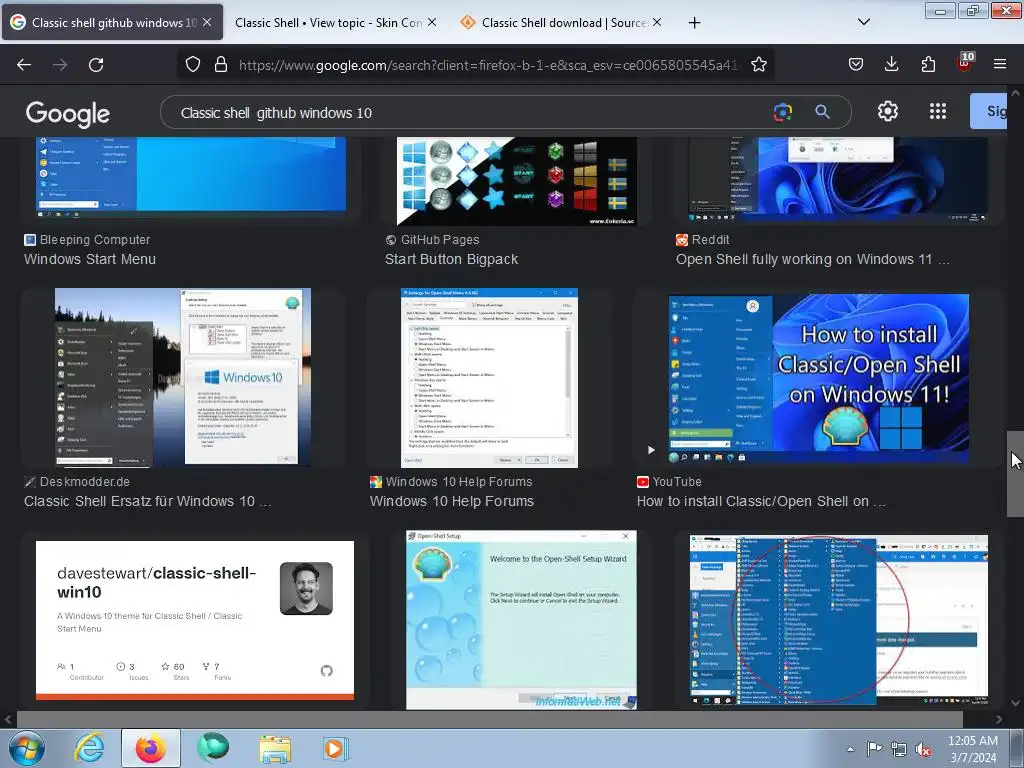This screenshot has height=768, width=1024.
Task: Save page to Pocket
Action: click(x=856, y=64)
